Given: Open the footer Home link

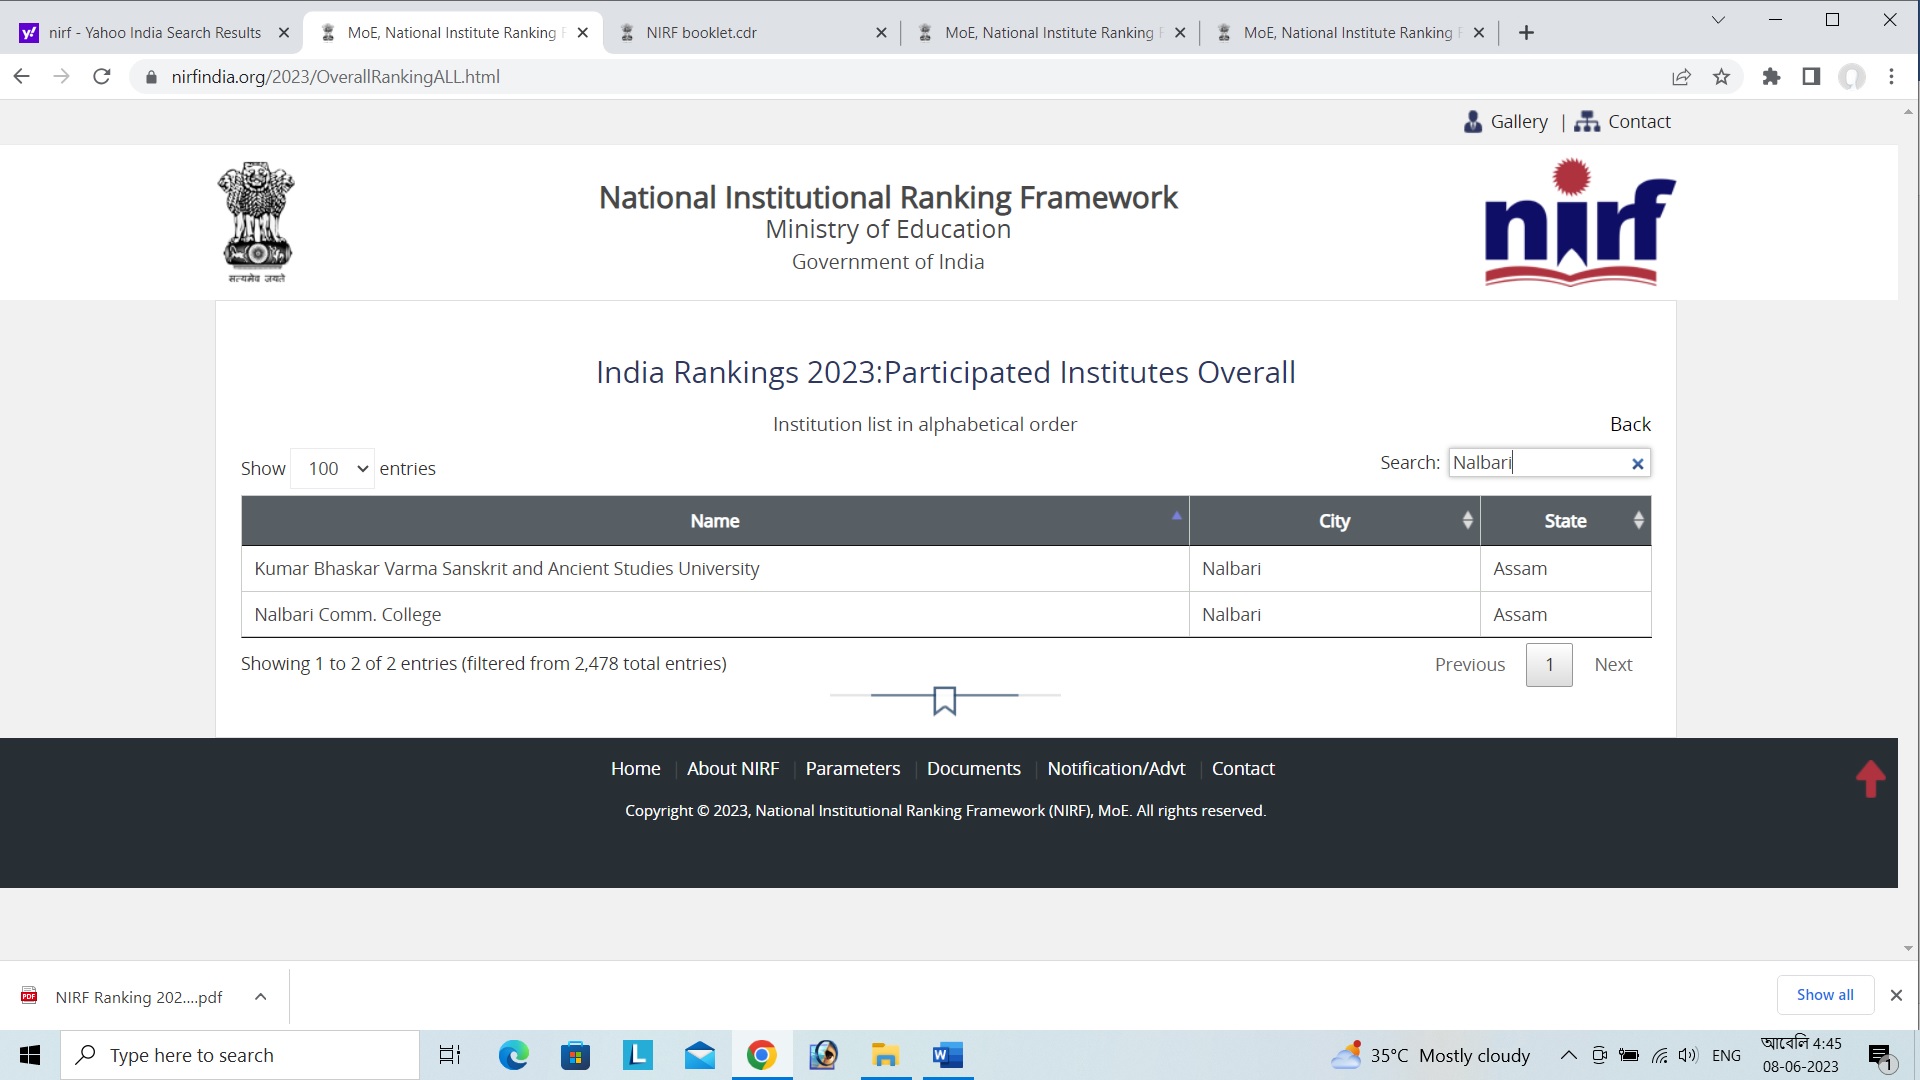Looking at the screenshot, I should (636, 769).
